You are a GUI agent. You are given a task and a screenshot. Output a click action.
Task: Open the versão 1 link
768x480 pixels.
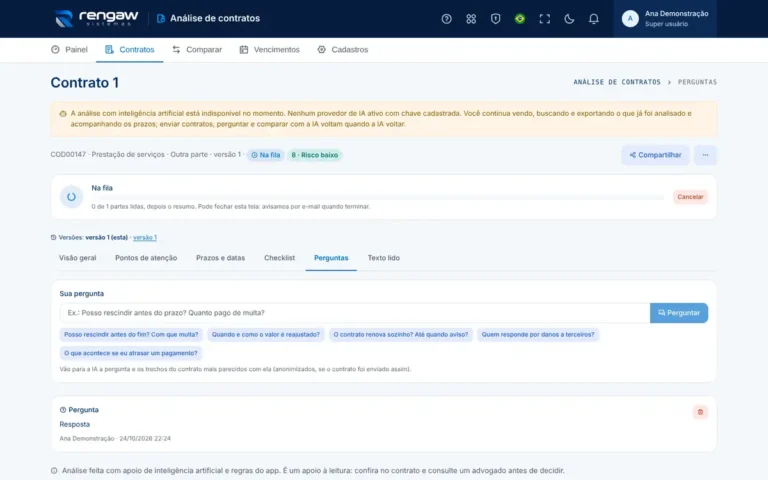tap(145, 238)
